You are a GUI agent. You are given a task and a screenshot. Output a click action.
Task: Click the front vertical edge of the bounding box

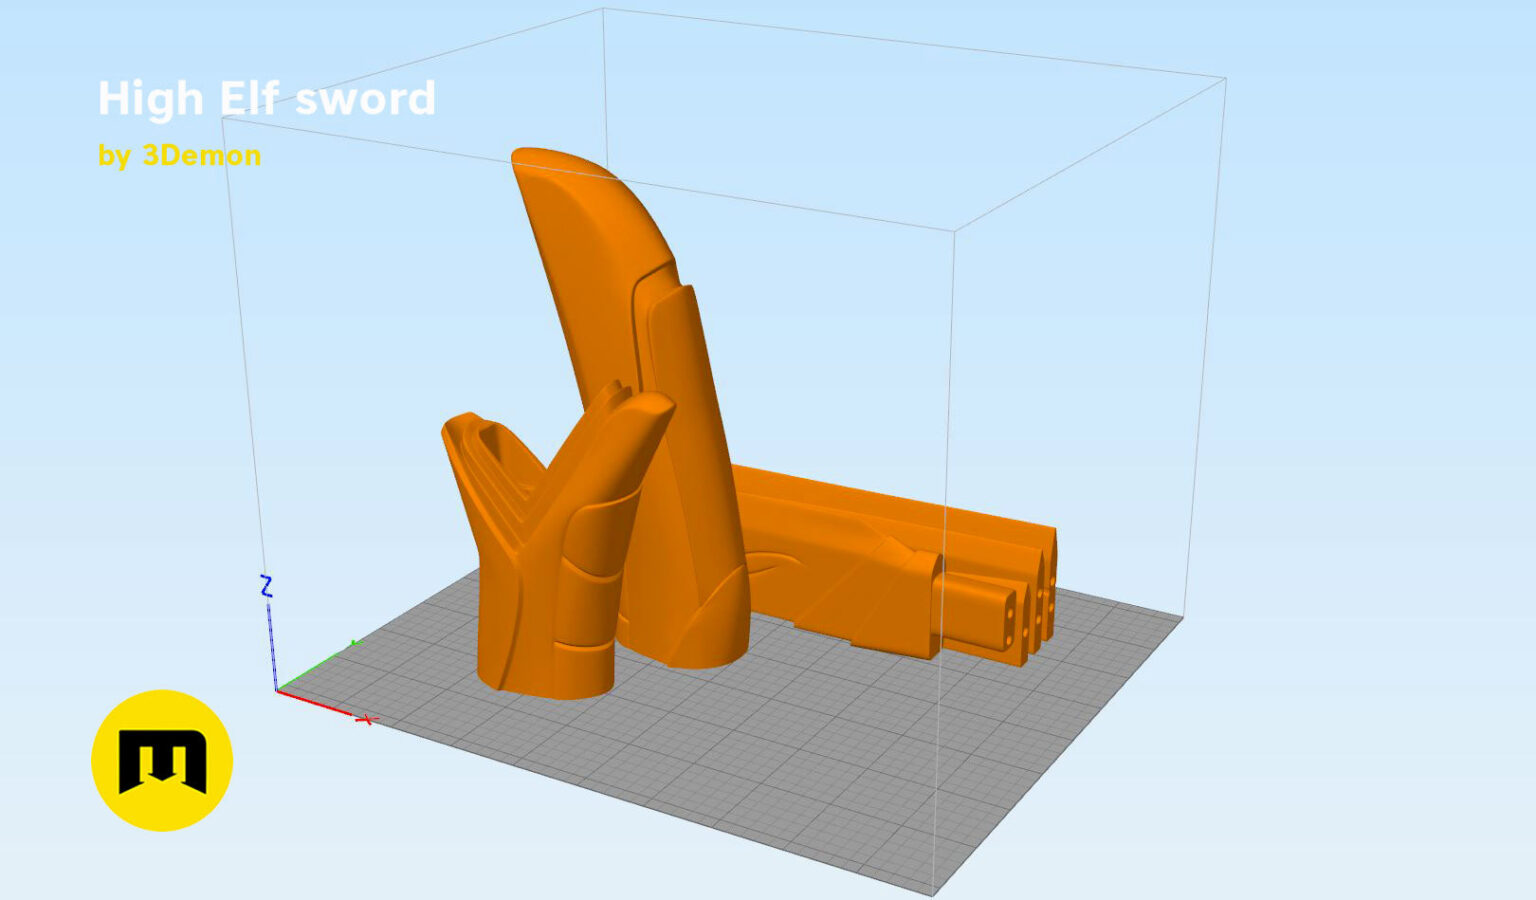pos(944,560)
